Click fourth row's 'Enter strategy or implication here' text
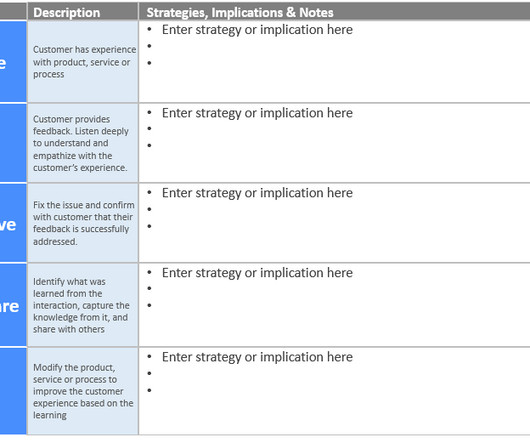Image resolution: width=530 pixels, height=443 pixels. pos(257,273)
